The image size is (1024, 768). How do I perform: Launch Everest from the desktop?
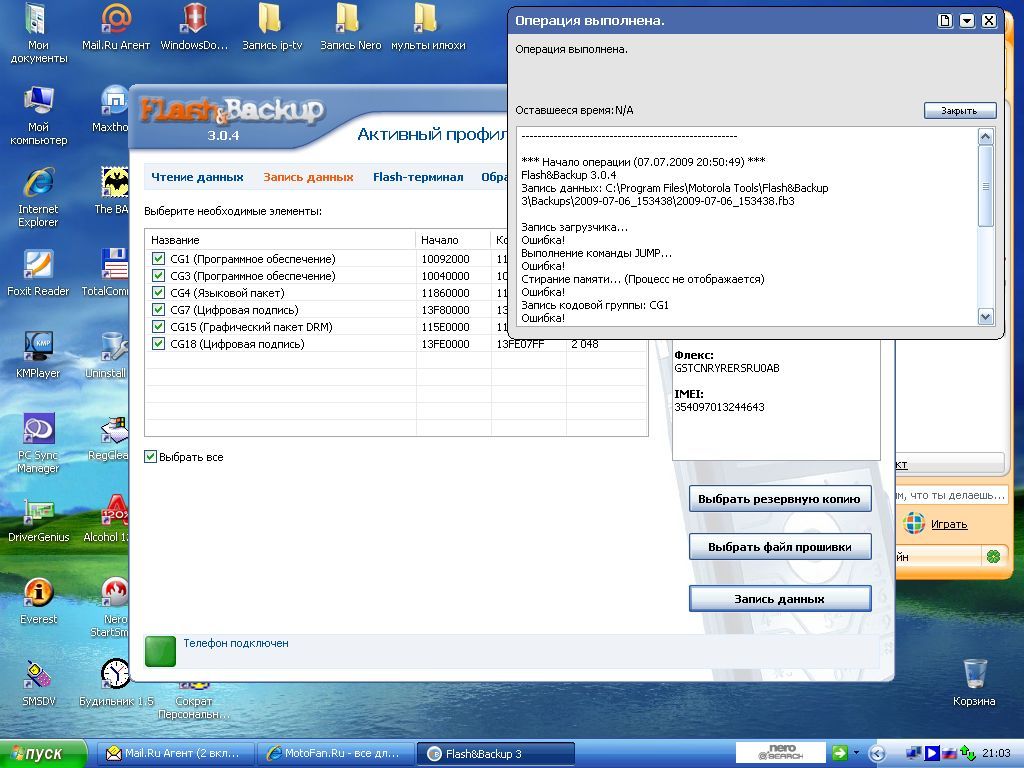tap(38, 601)
